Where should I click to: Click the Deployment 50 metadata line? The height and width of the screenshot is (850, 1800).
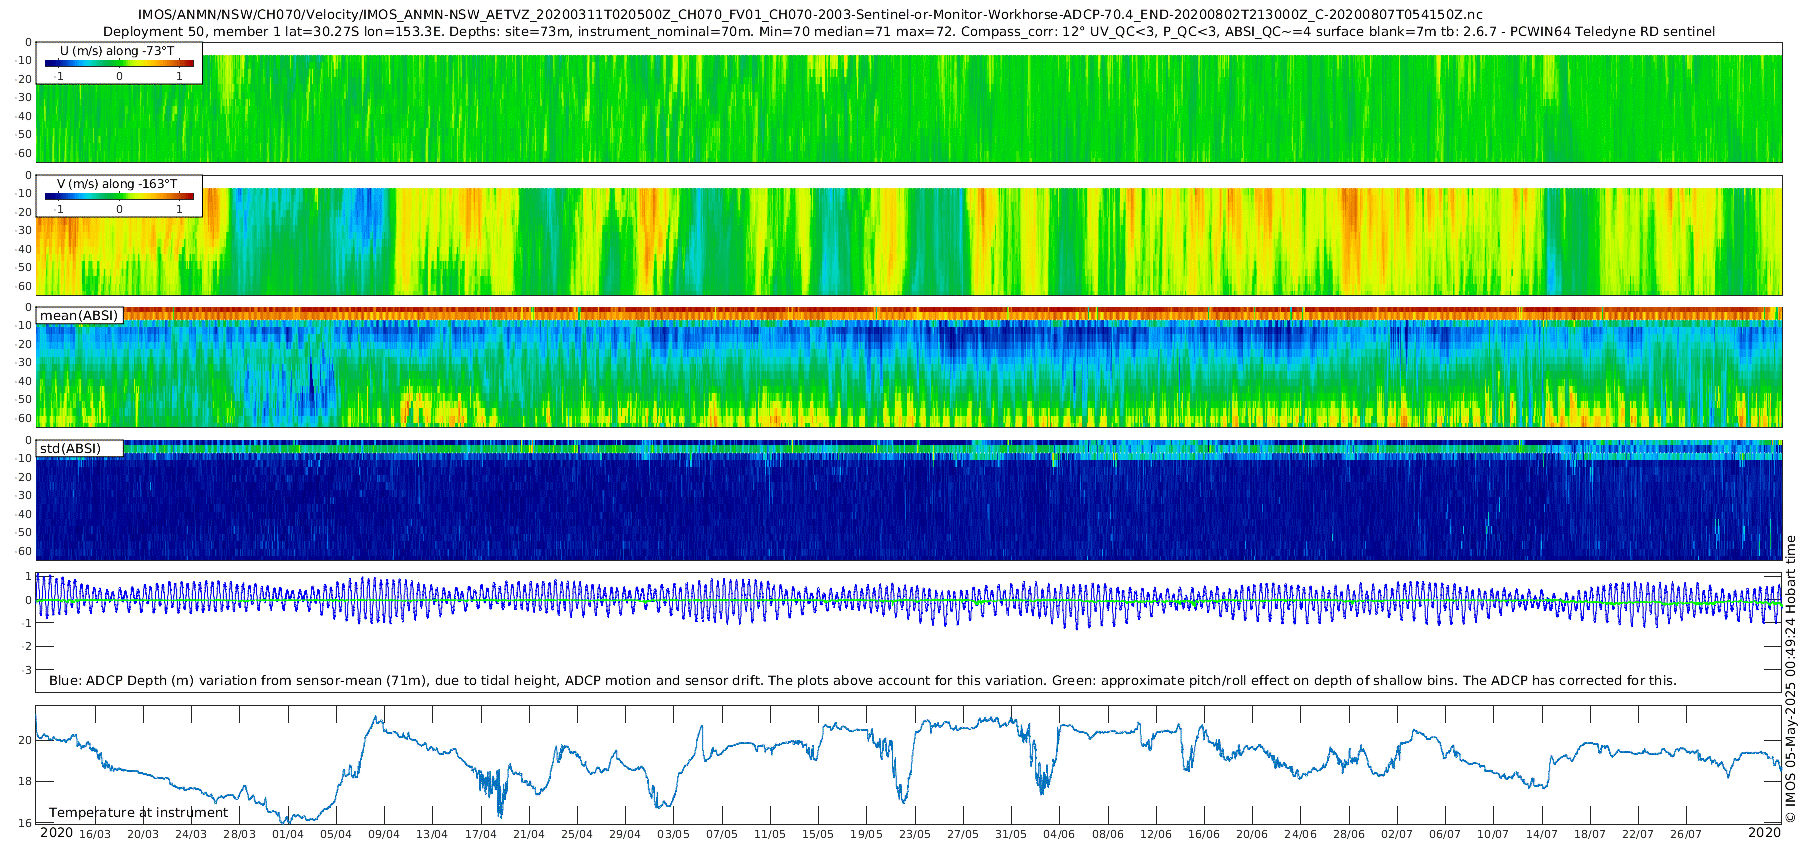[909, 31]
